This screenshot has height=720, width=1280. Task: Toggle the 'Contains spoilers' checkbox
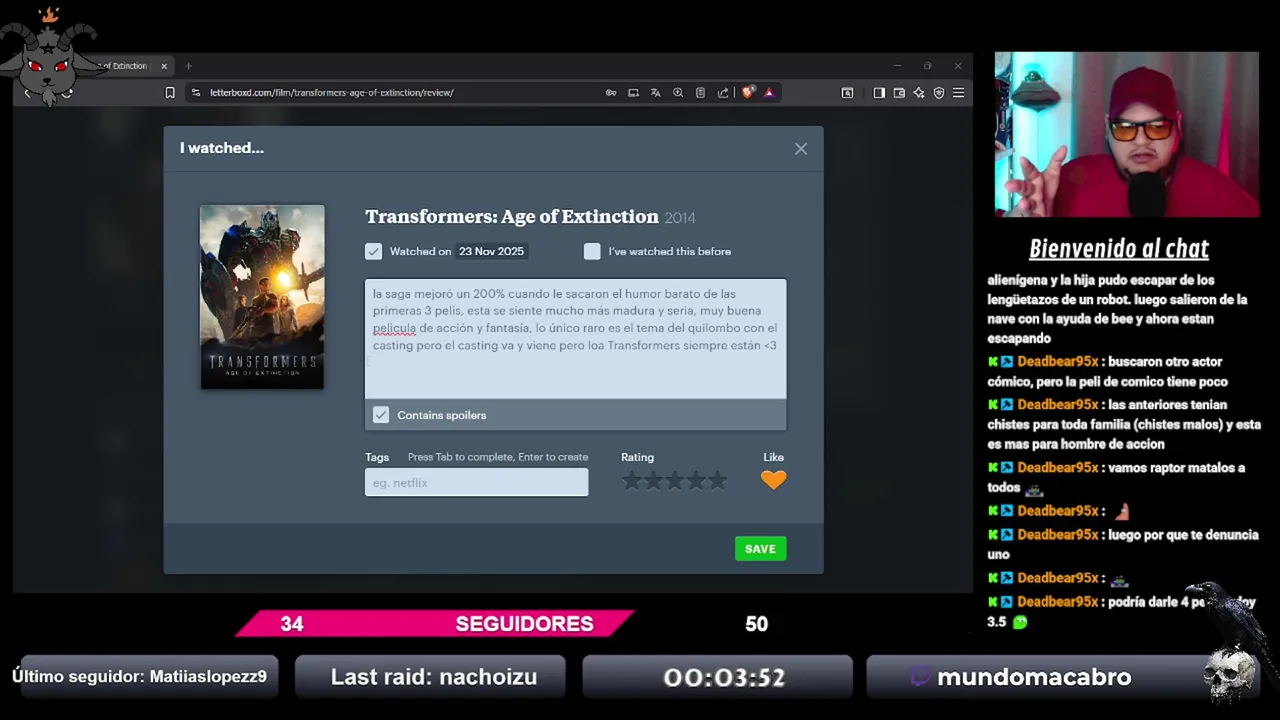pos(381,415)
